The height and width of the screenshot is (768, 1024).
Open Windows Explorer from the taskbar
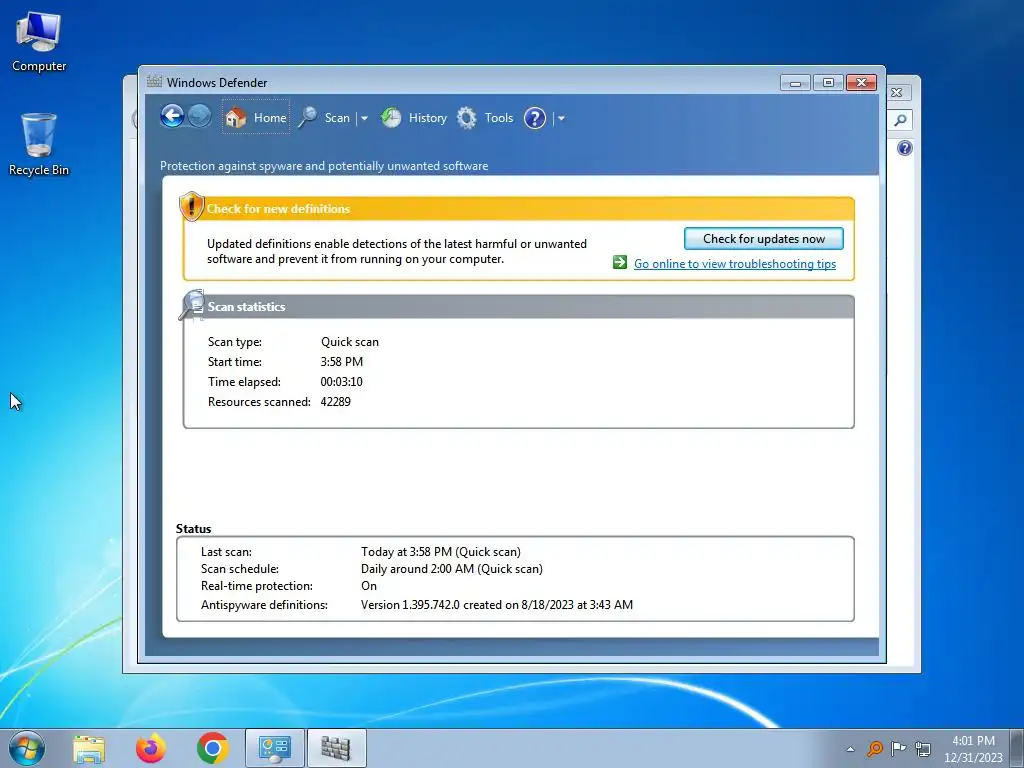tap(89, 749)
